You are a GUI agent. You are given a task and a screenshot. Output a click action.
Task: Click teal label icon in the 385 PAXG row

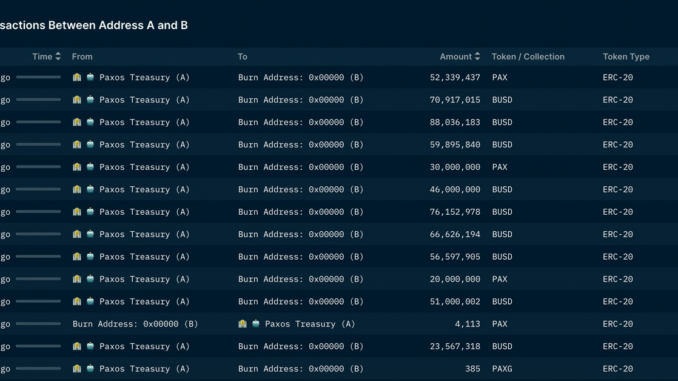(x=90, y=369)
